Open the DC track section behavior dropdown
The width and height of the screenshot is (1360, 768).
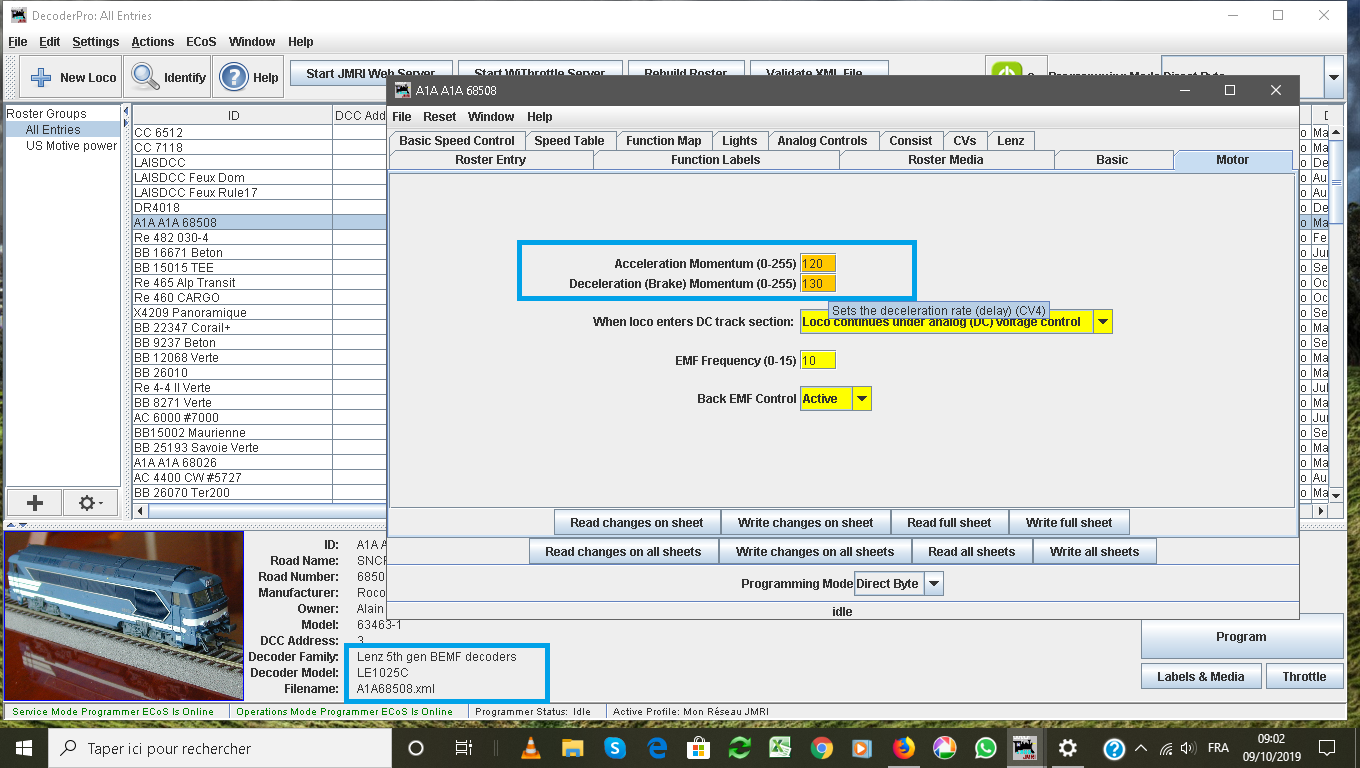click(x=1103, y=322)
